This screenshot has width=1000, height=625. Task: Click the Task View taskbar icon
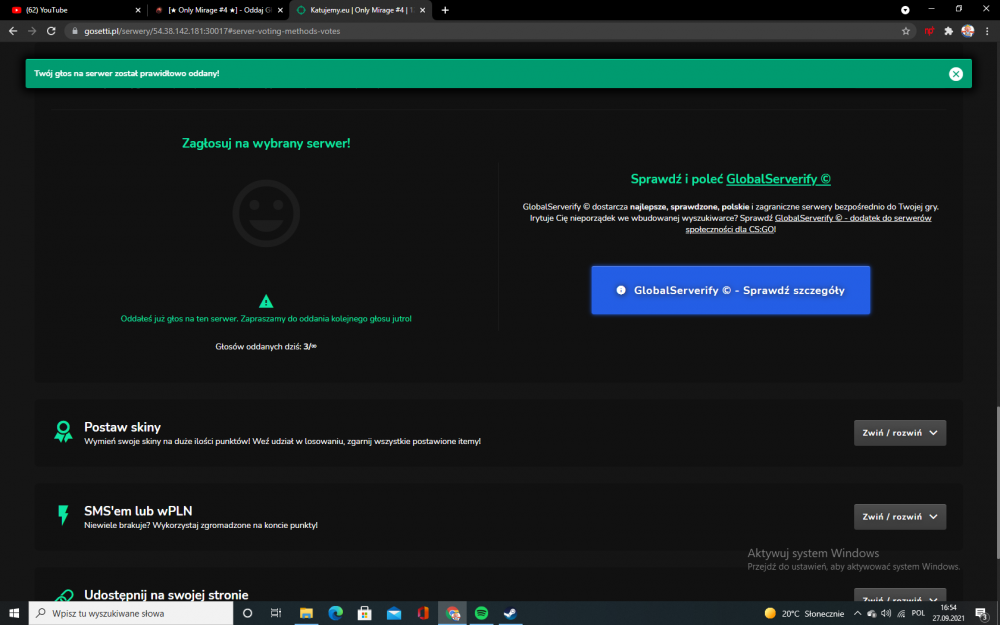[276, 613]
